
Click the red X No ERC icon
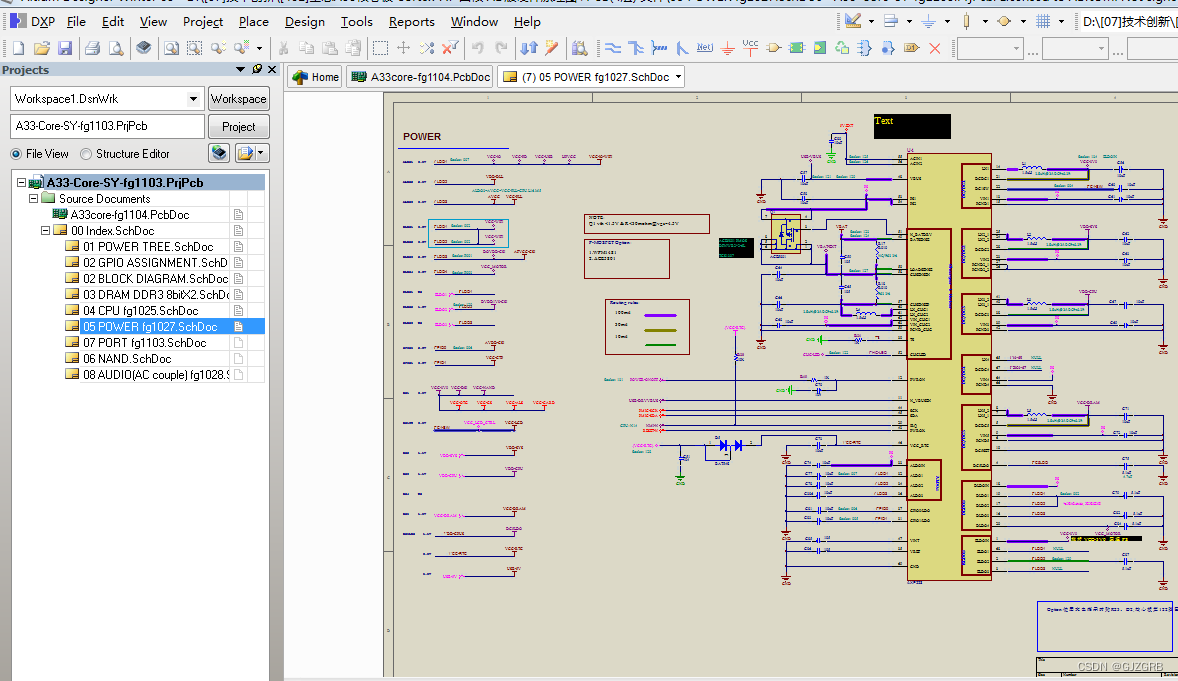tap(935, 48)
